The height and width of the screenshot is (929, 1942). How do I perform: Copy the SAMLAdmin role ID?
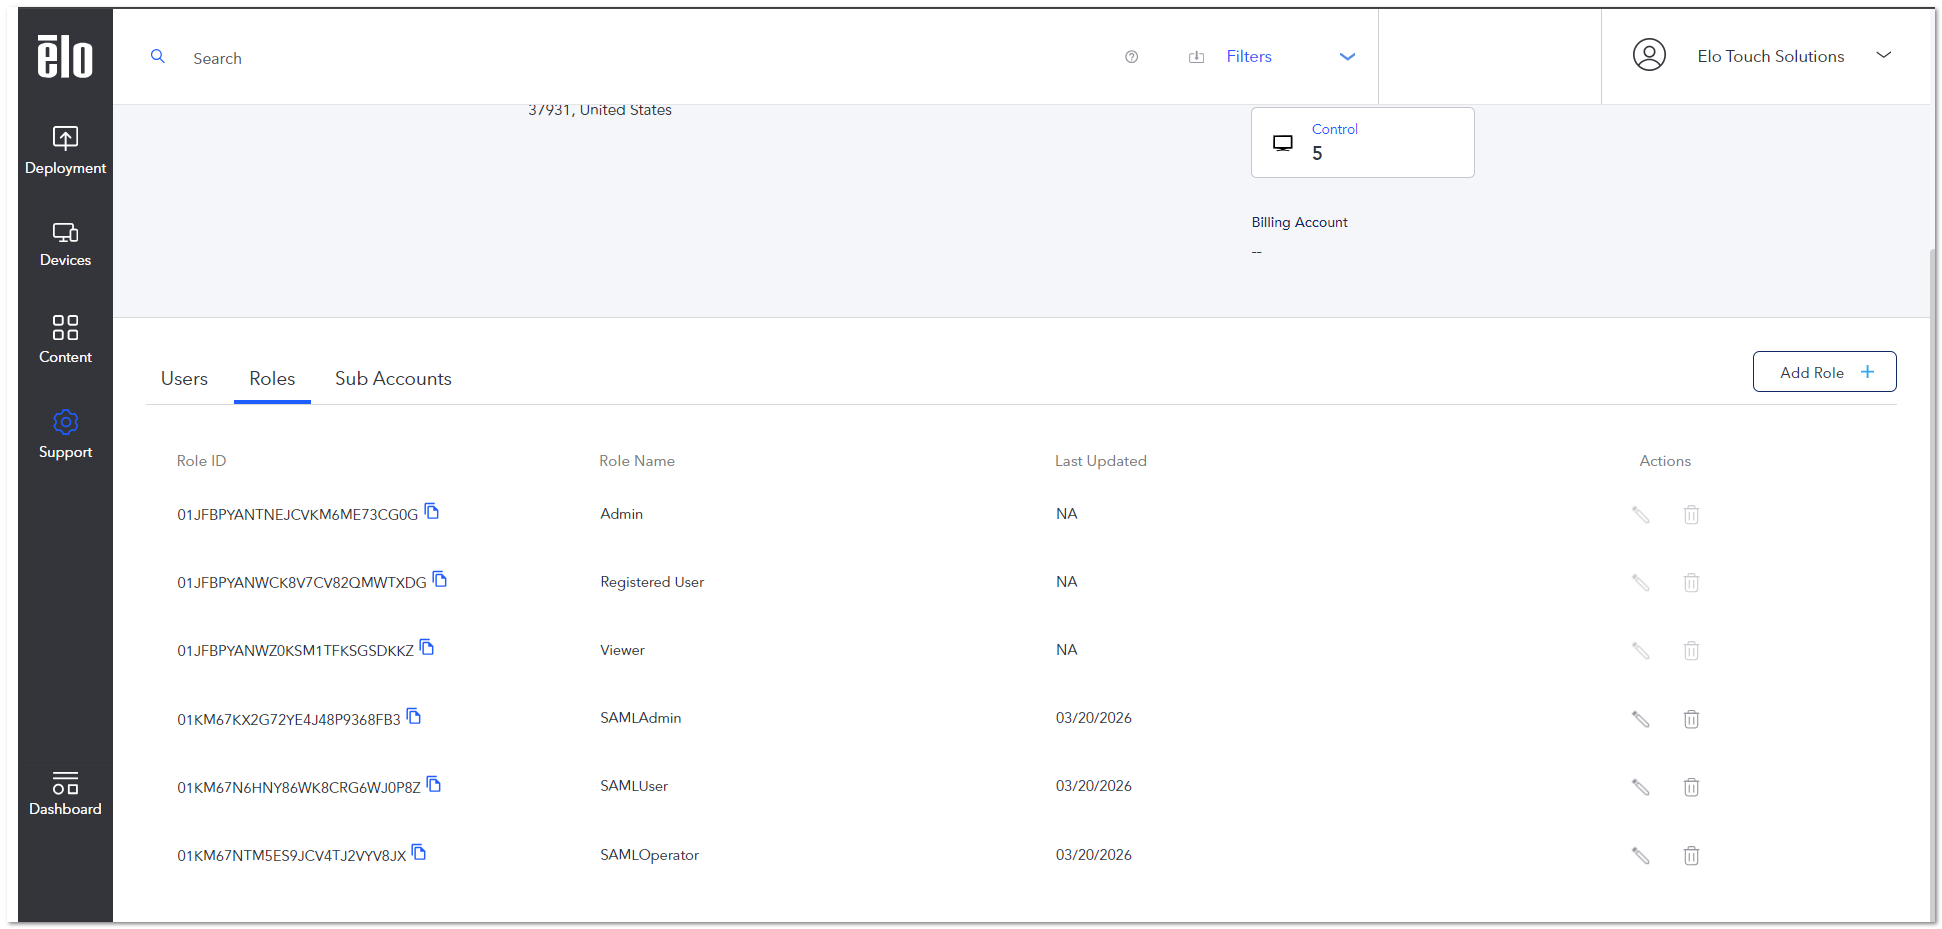coord(414,716)
